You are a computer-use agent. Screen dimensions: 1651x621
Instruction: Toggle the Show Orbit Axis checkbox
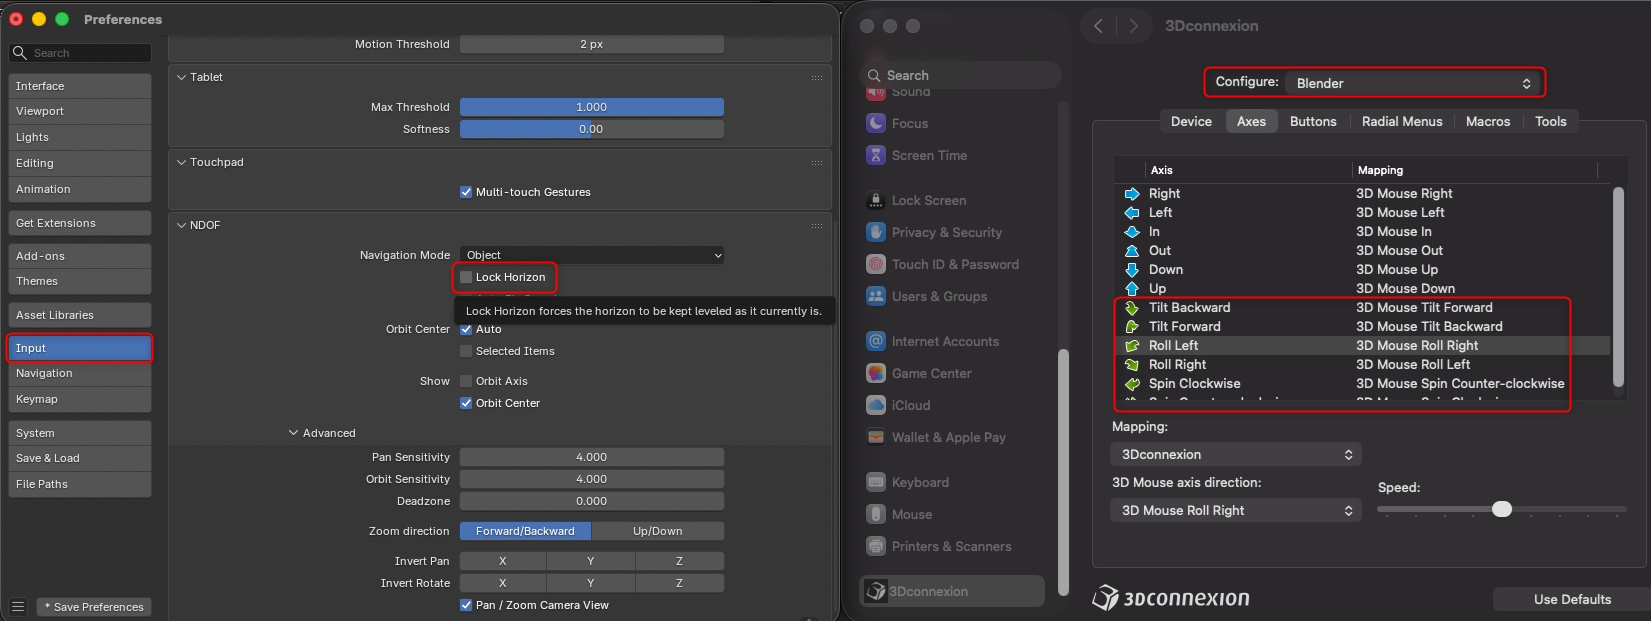466,381
